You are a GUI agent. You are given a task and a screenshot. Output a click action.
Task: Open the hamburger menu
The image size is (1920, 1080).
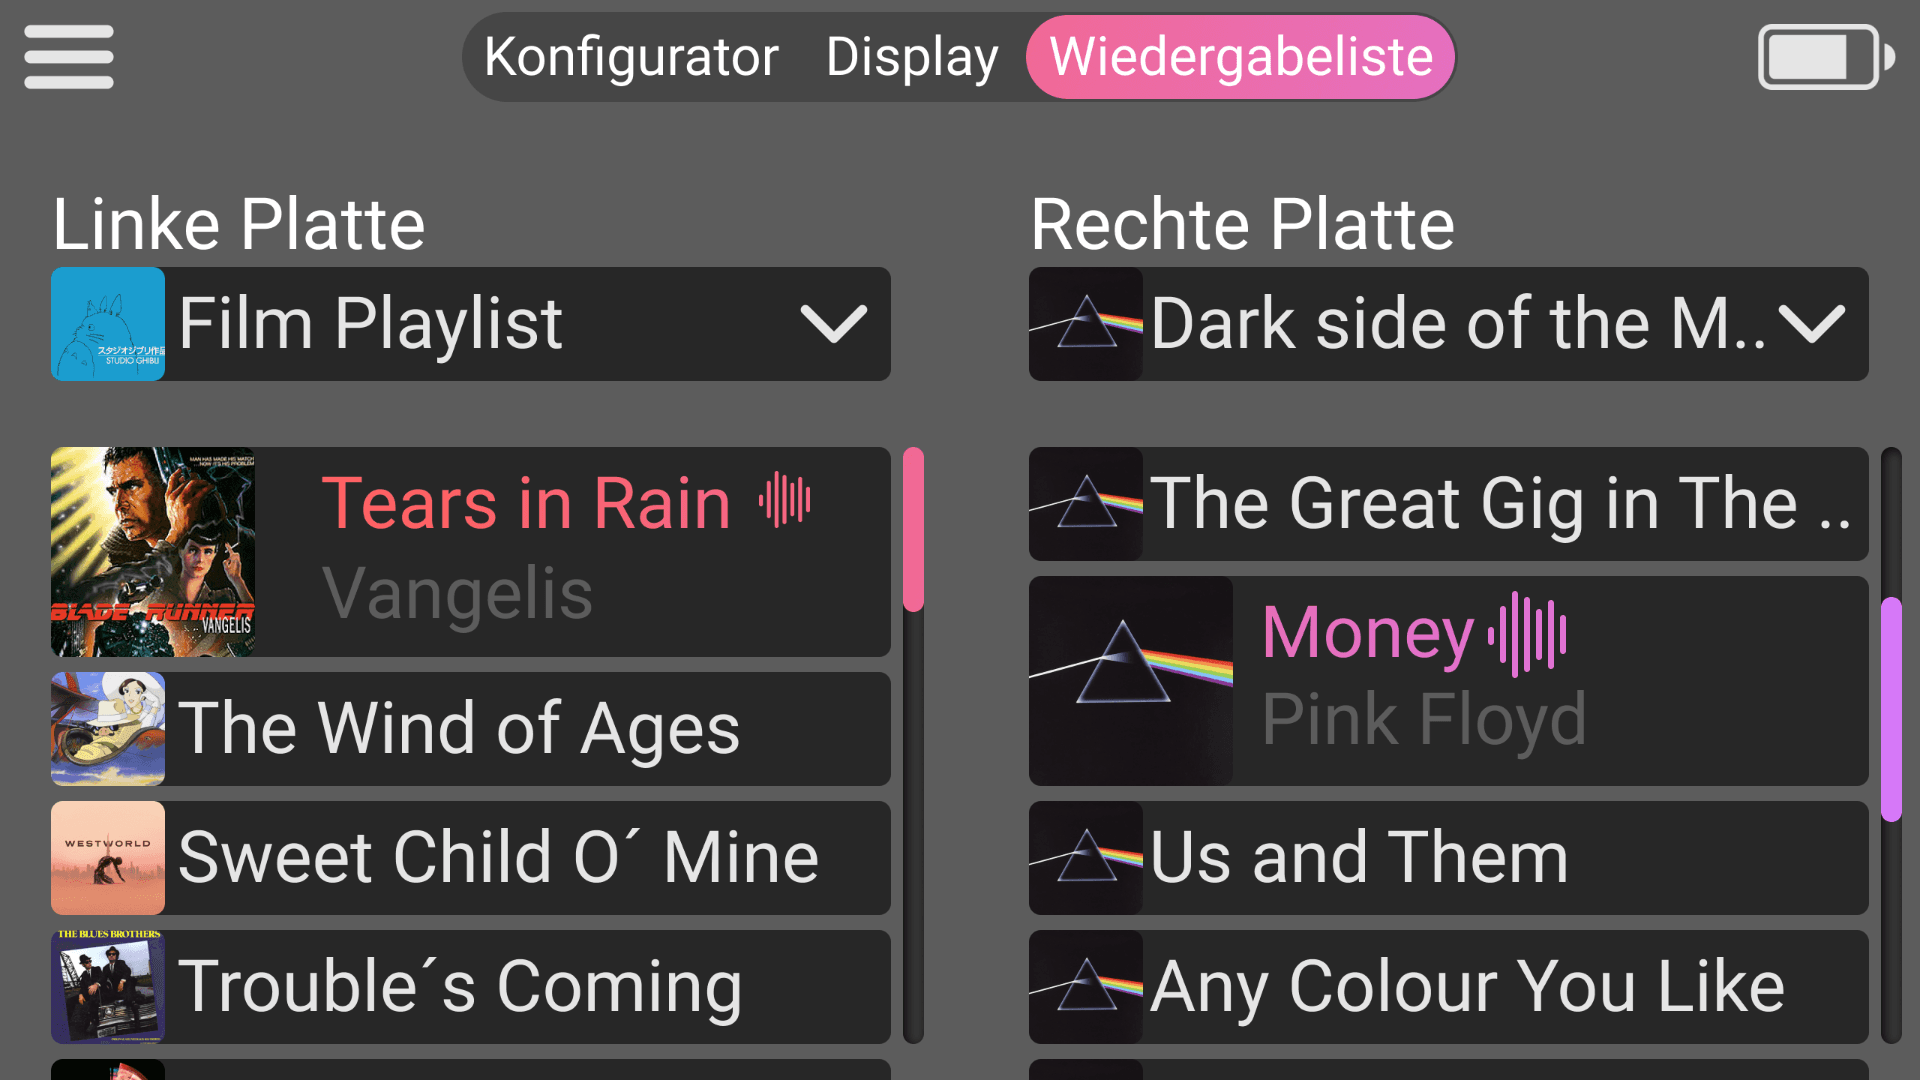point(69,57)
